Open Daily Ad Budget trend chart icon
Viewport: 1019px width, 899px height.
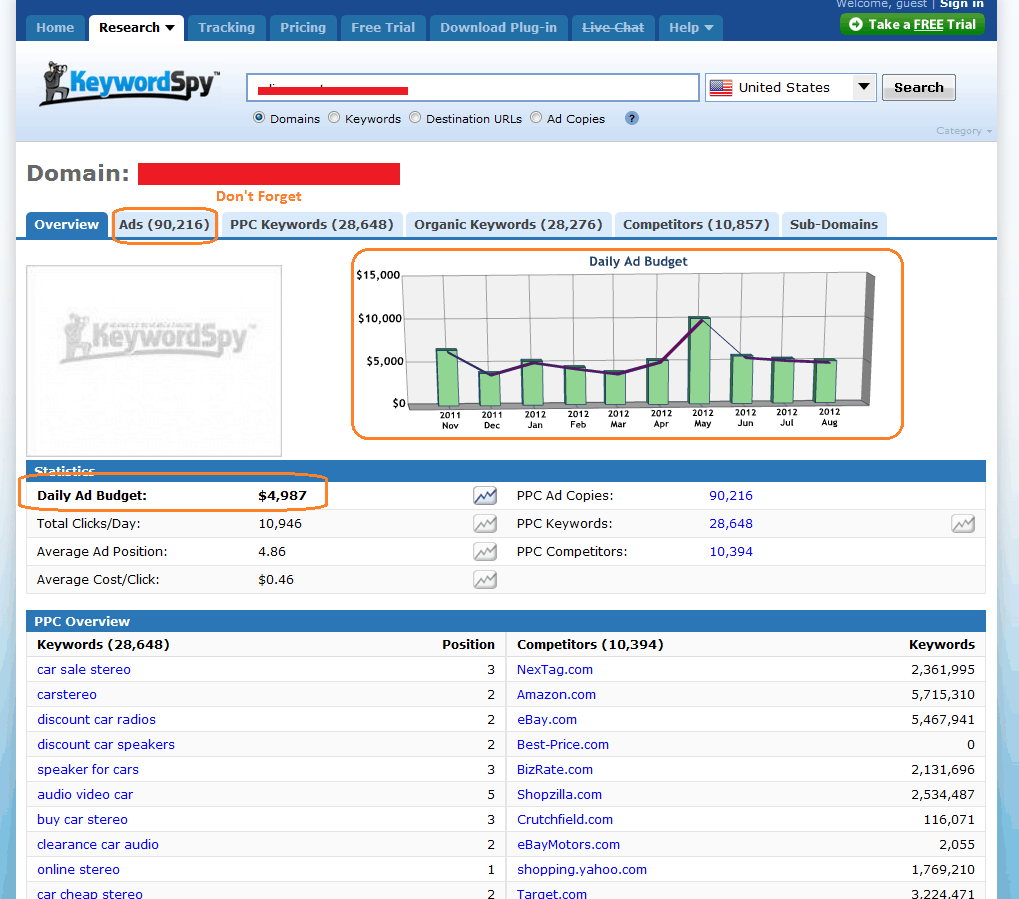485,496
